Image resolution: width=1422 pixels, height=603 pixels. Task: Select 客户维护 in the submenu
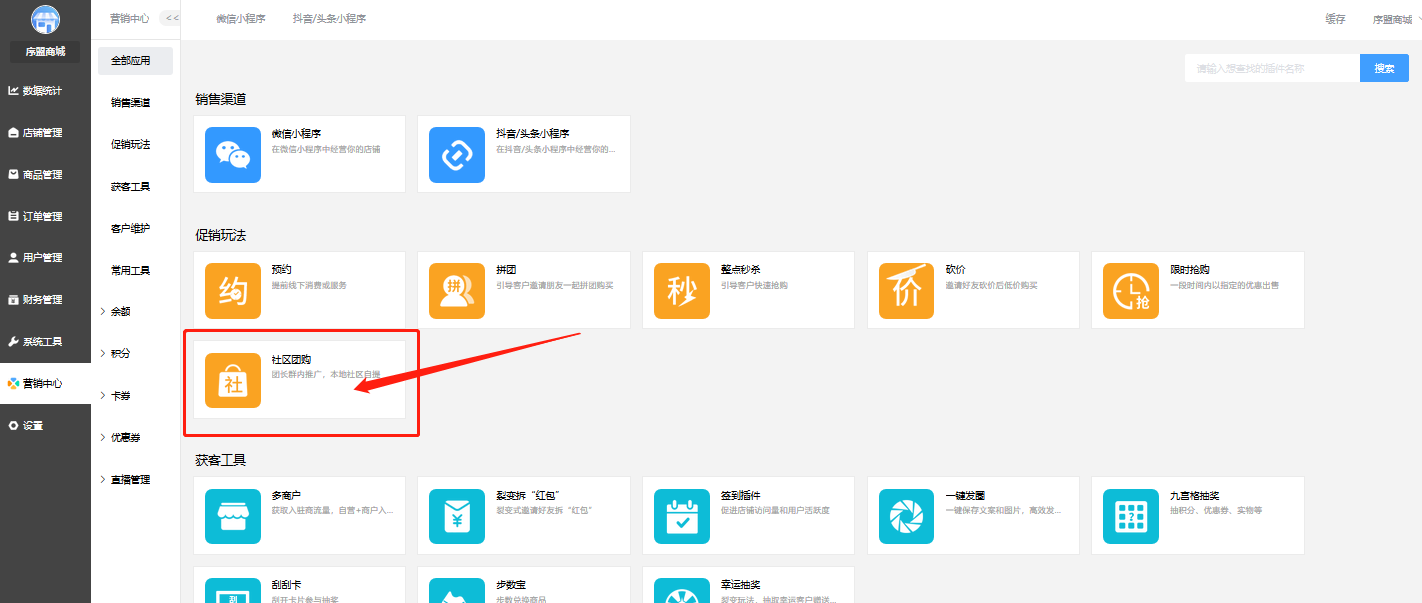click(x=130, y=229)
